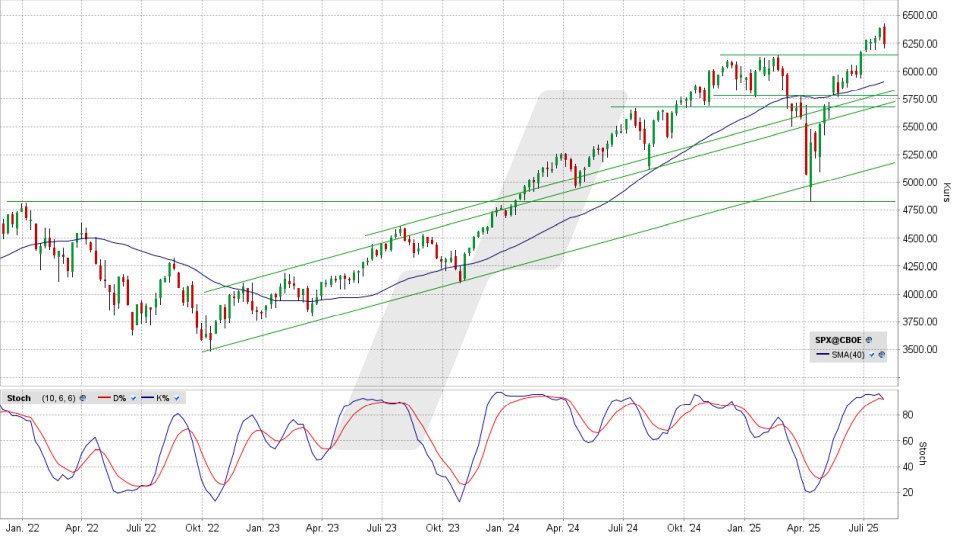This screenshot has width=960, height=540.
Task: Click the 6500.00 price axis label
Action: pos(921,15)
